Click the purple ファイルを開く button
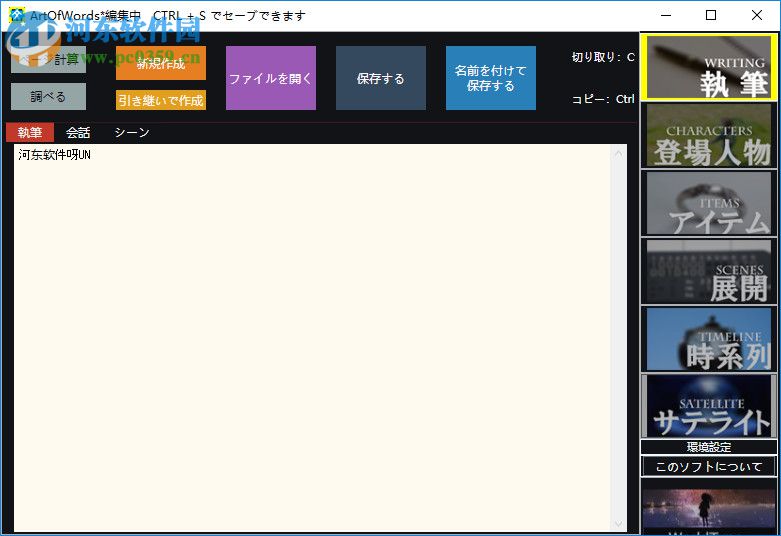781x536 pixels. click(x=271, y=78)
